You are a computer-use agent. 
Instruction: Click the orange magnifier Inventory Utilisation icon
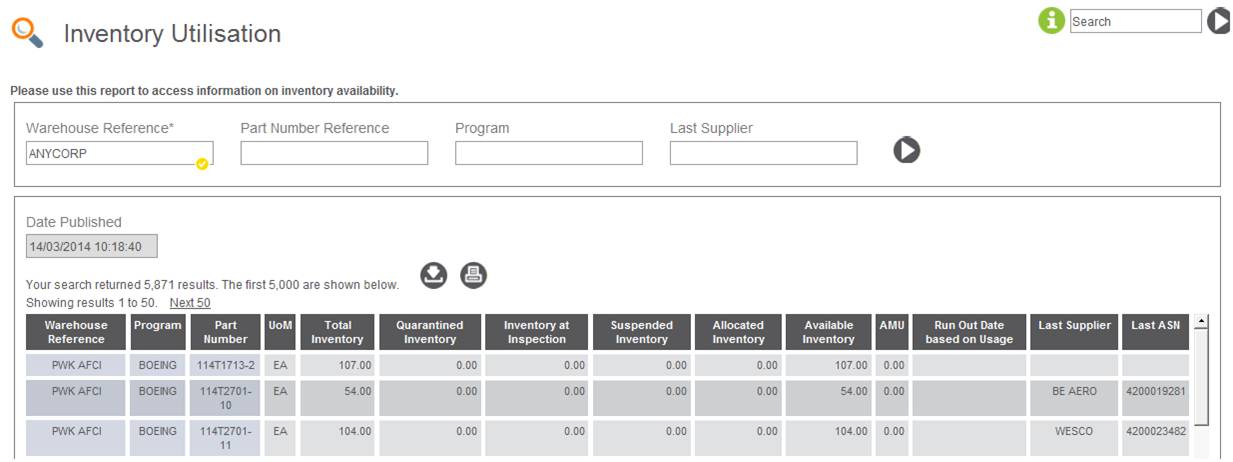pos(27,32)
